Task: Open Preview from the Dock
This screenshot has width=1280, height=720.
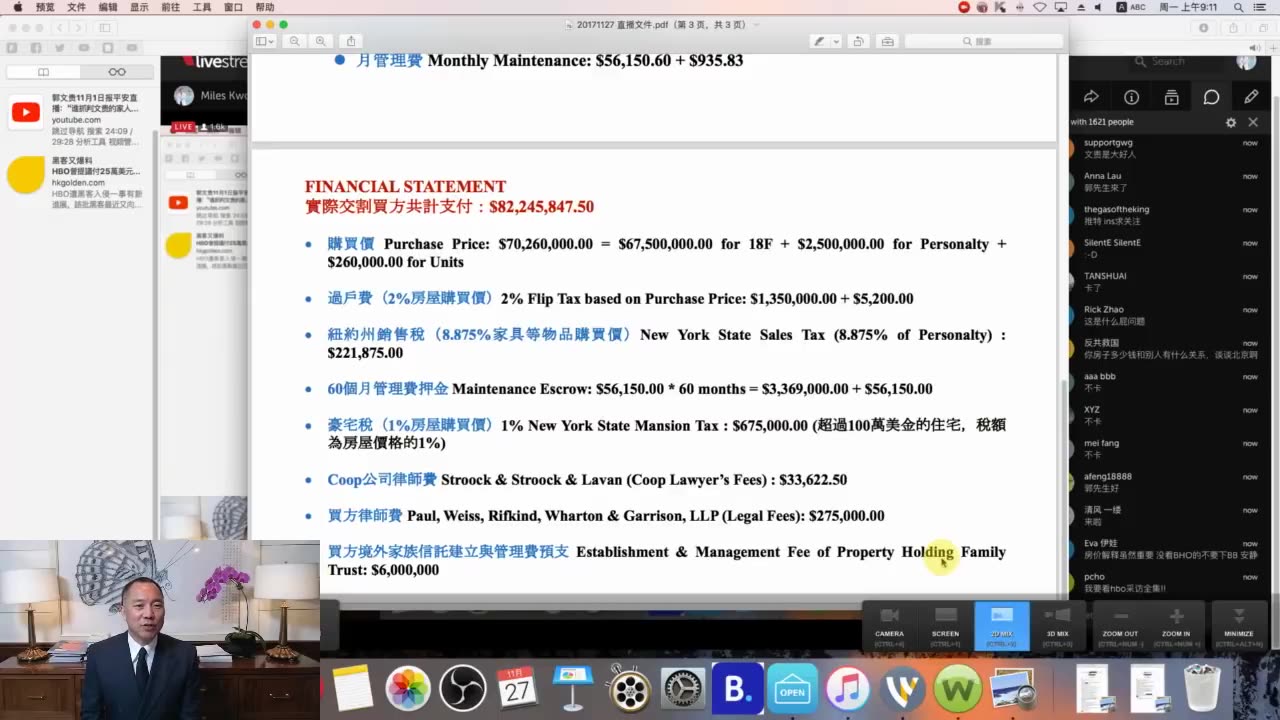Action: click(x=1013, y=688)
